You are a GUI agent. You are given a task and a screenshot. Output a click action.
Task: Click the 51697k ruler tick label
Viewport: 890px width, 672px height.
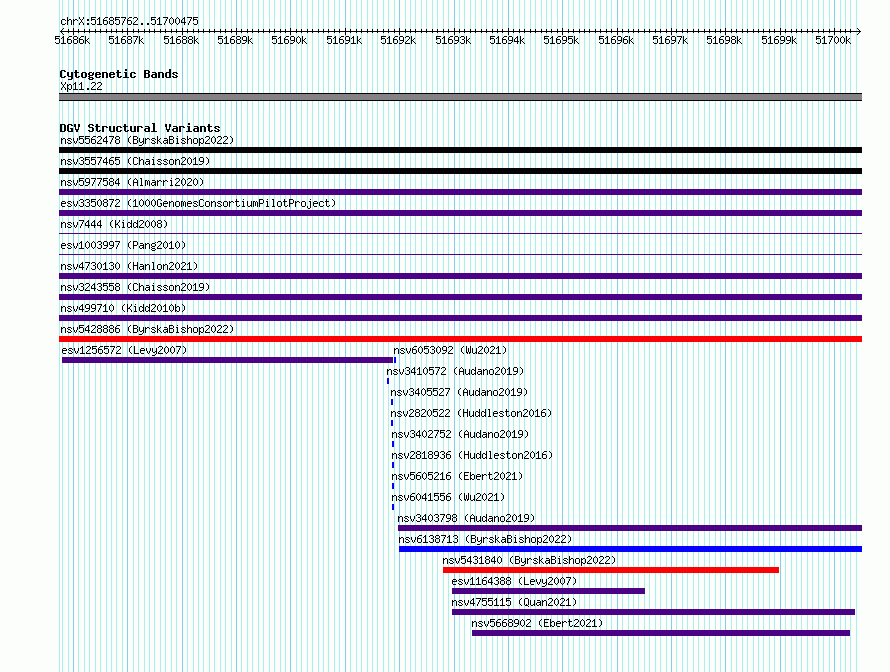point(670,40)
